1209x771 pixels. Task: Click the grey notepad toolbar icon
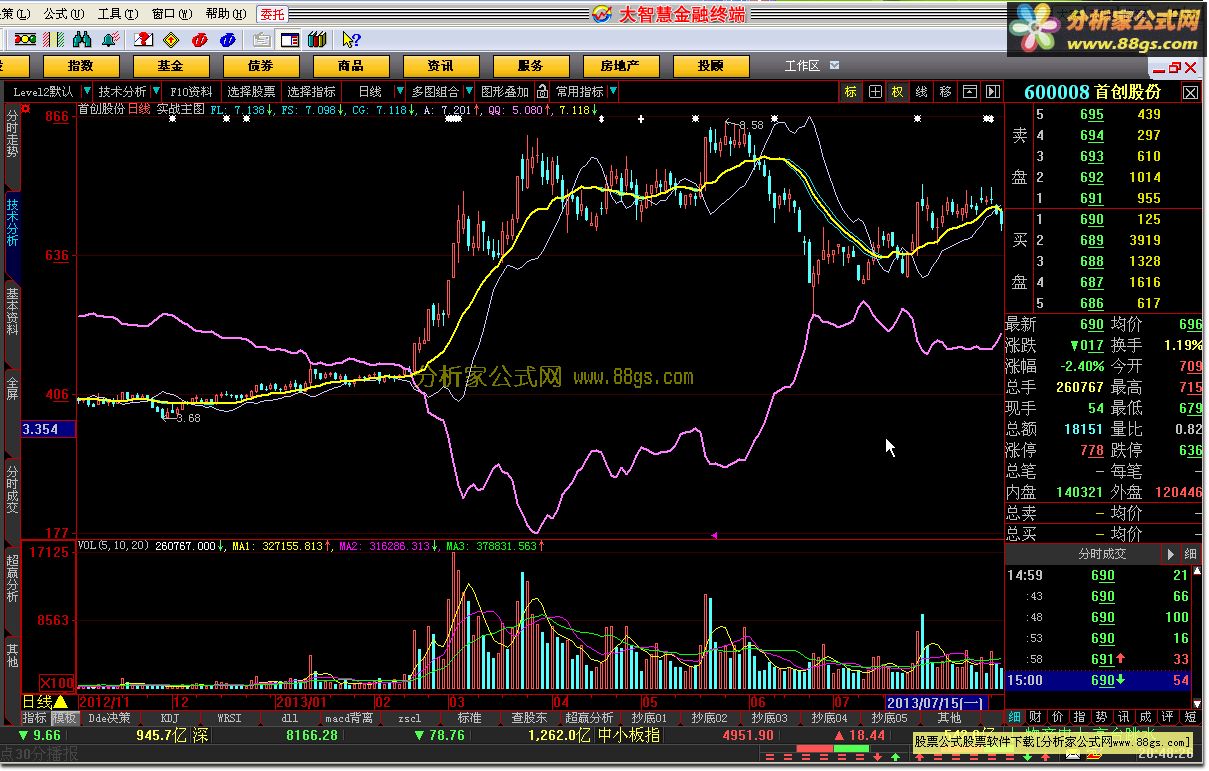(262, 40)
